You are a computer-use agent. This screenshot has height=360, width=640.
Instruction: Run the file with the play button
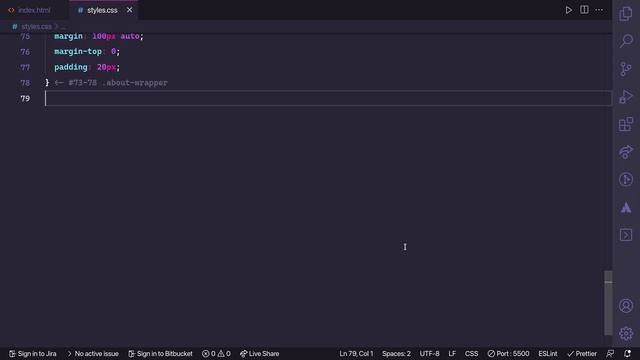point(569,10)
